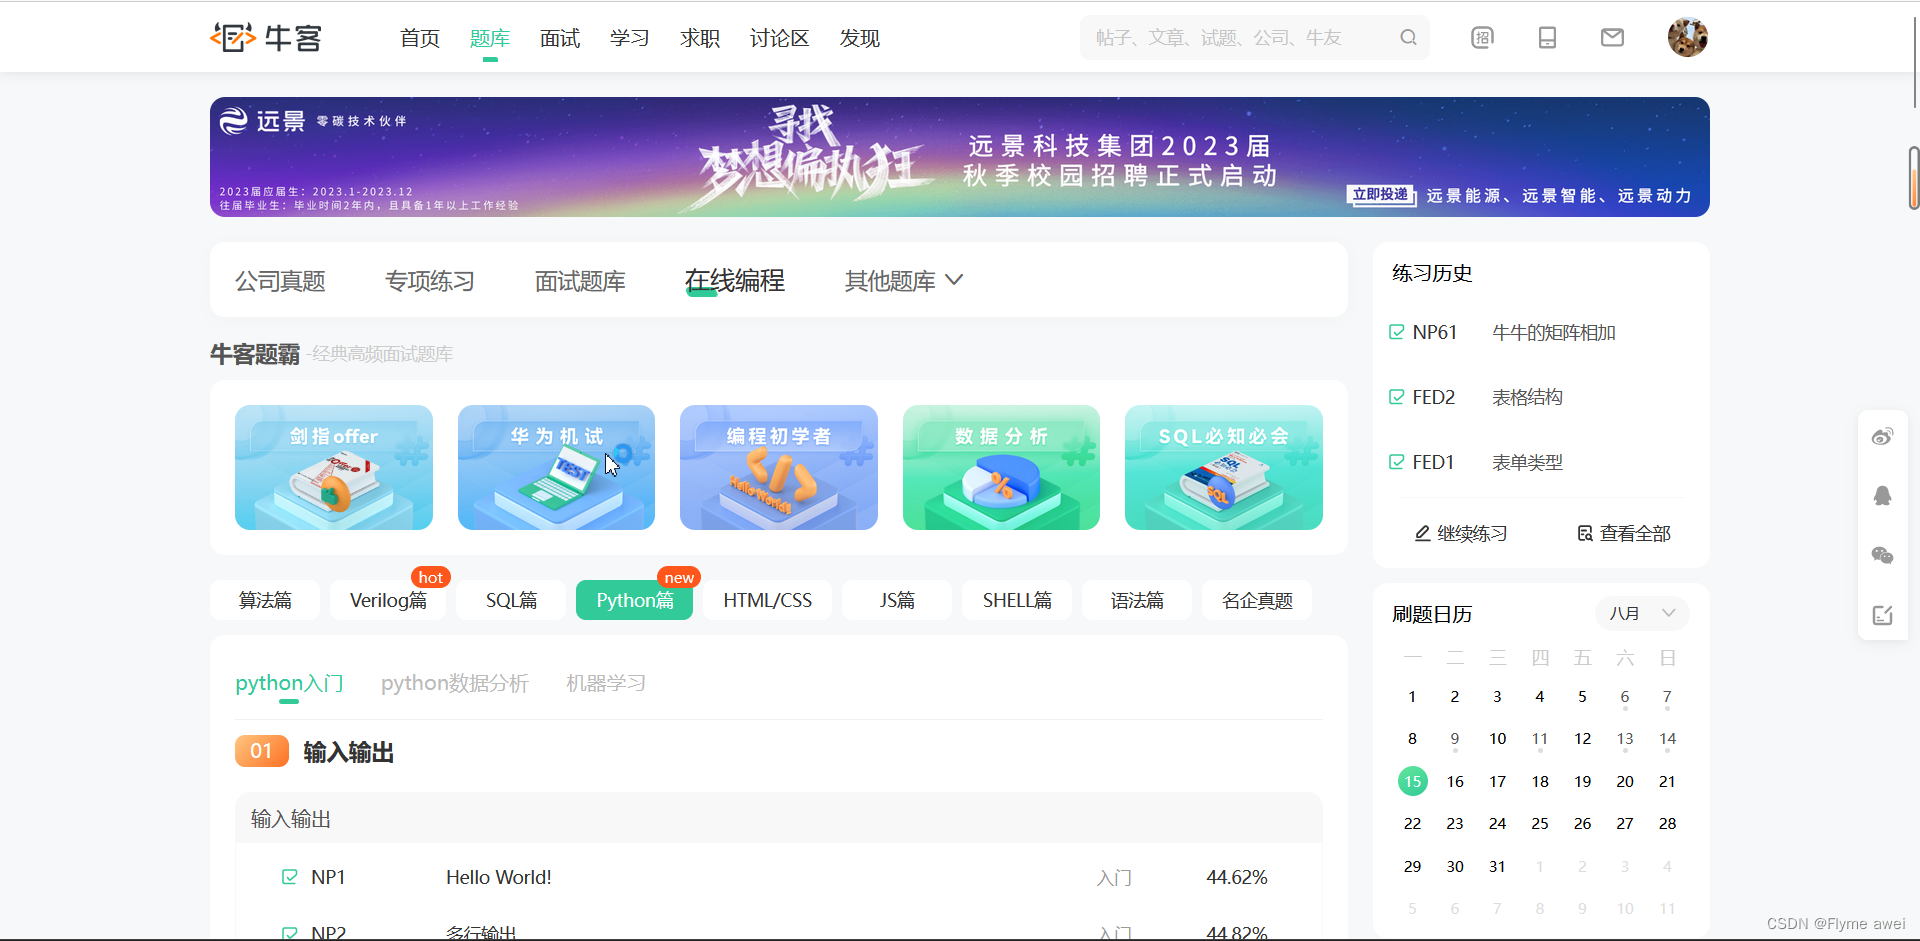Select the SQL篇 category

pyautogui.click(x=511, y=600)
